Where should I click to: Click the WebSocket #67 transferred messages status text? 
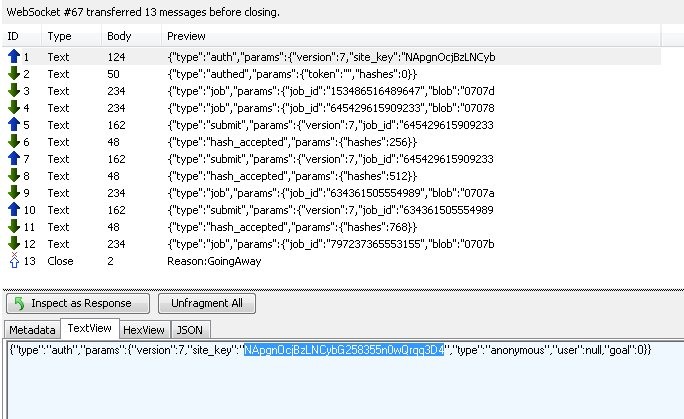[143, 12]
